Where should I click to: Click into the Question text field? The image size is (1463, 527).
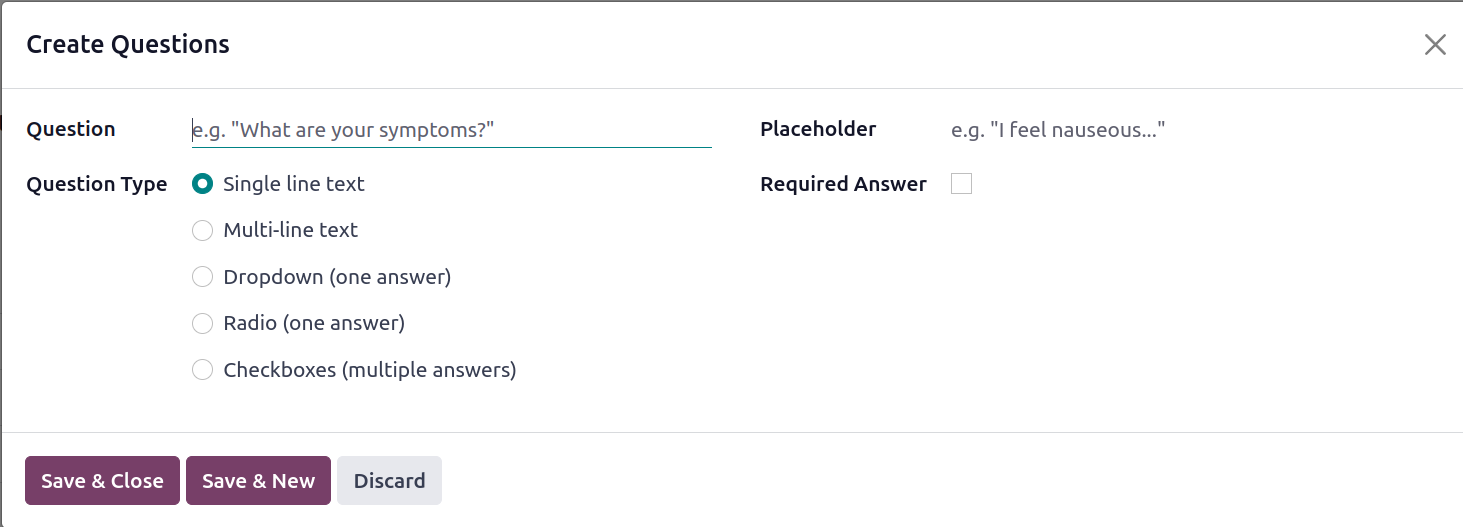coord(451,130)
